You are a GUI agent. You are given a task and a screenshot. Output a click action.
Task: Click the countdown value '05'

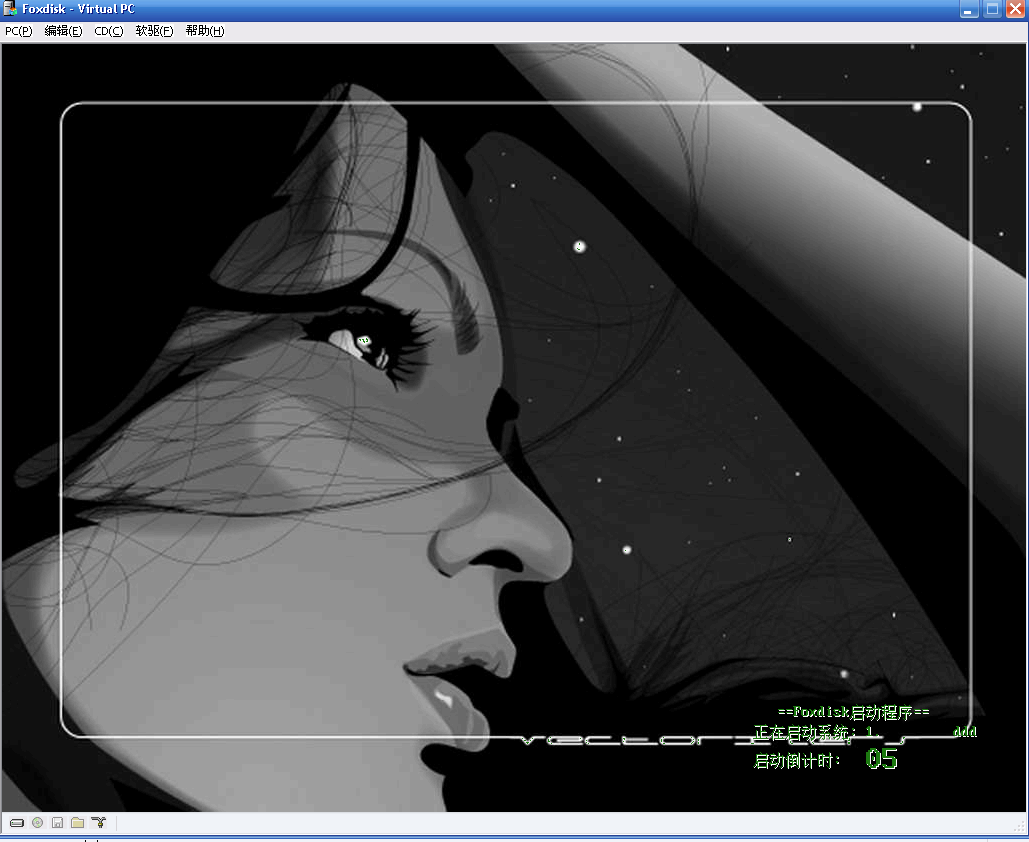point(881,759)
